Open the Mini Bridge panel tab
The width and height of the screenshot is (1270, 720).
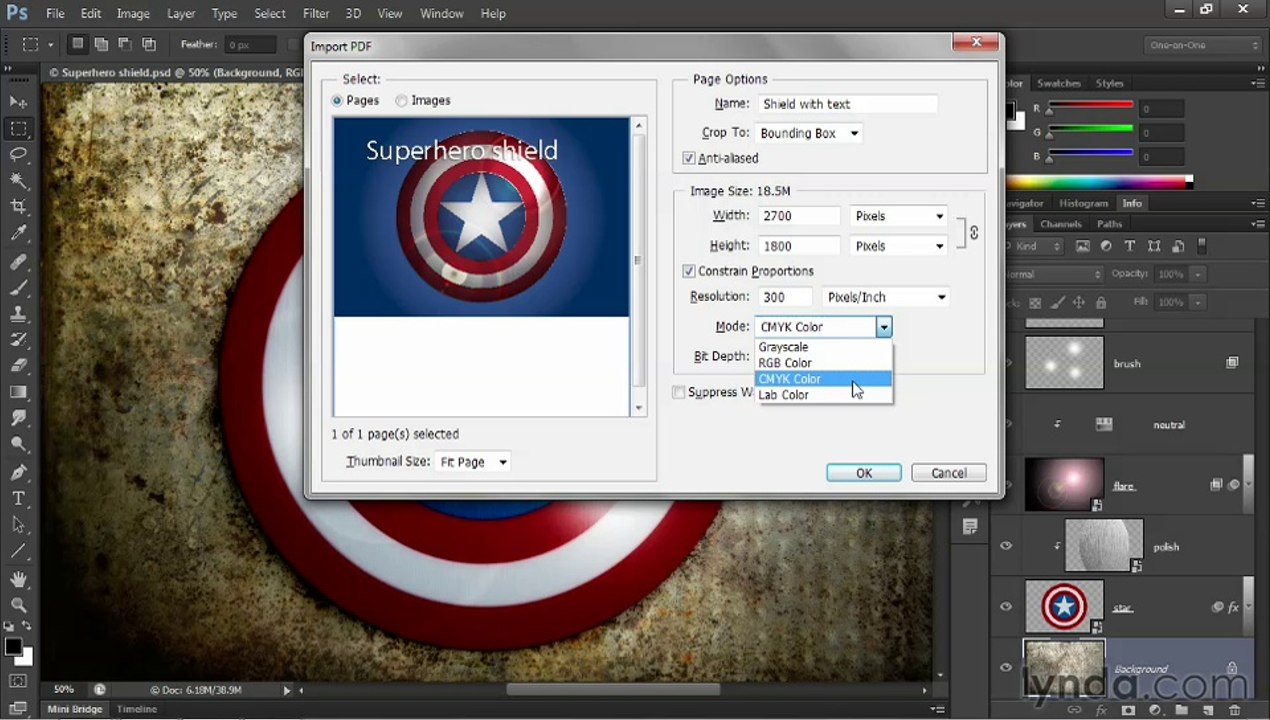[x=75, y=709]
